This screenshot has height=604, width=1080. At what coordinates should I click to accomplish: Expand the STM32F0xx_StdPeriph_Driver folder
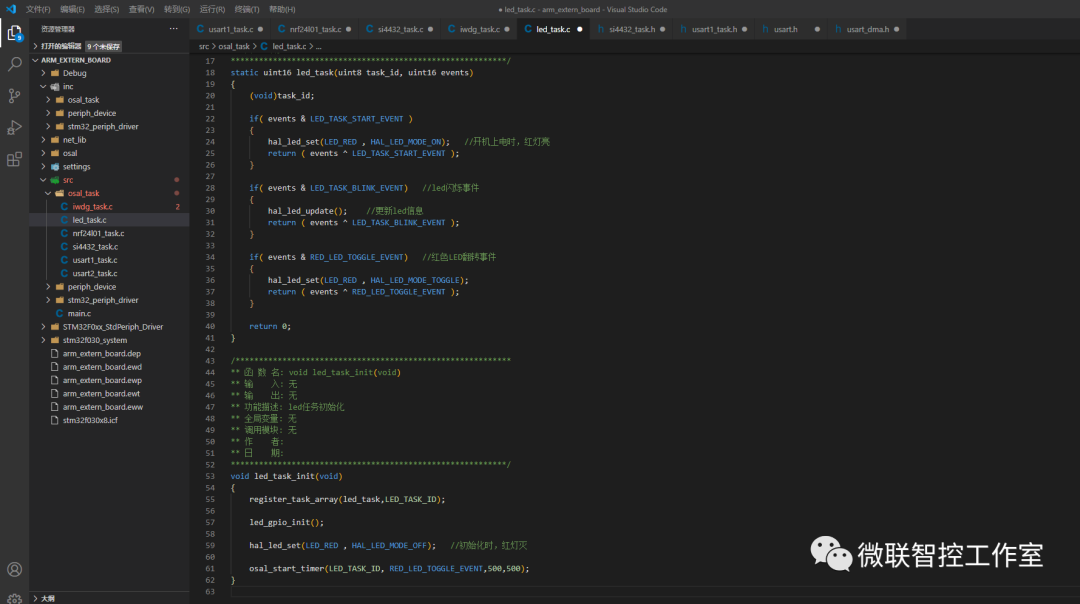(x=112, y=327)
